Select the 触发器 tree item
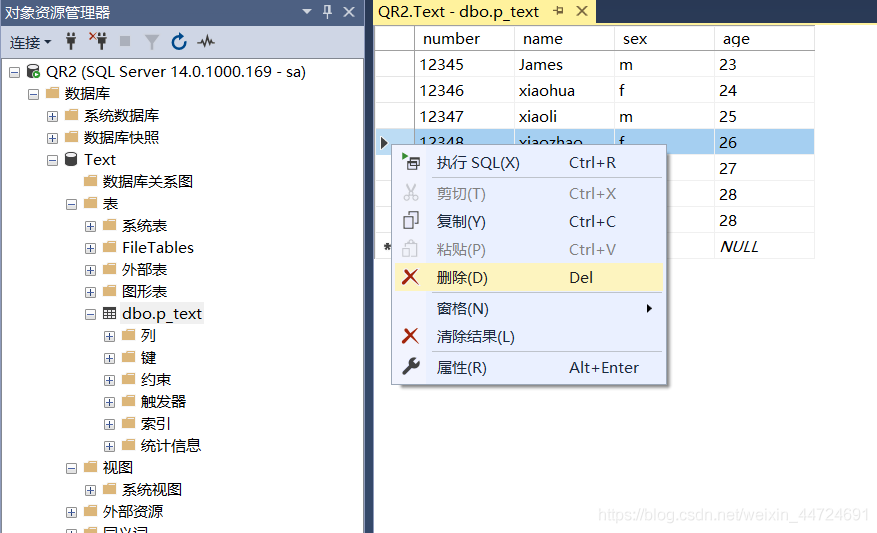 163,402
